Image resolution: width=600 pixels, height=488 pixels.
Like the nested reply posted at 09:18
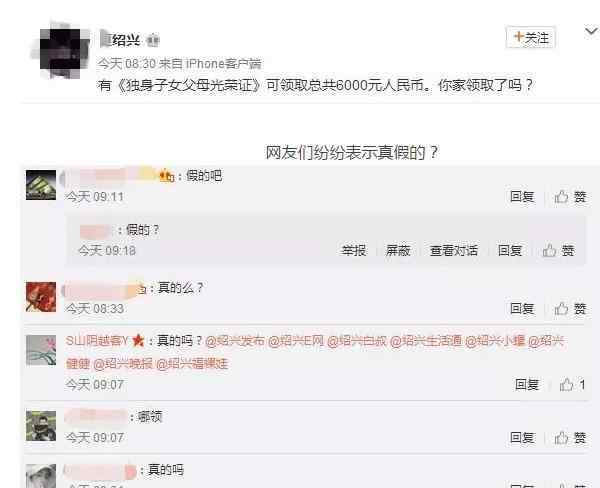(x=559, y=251)
